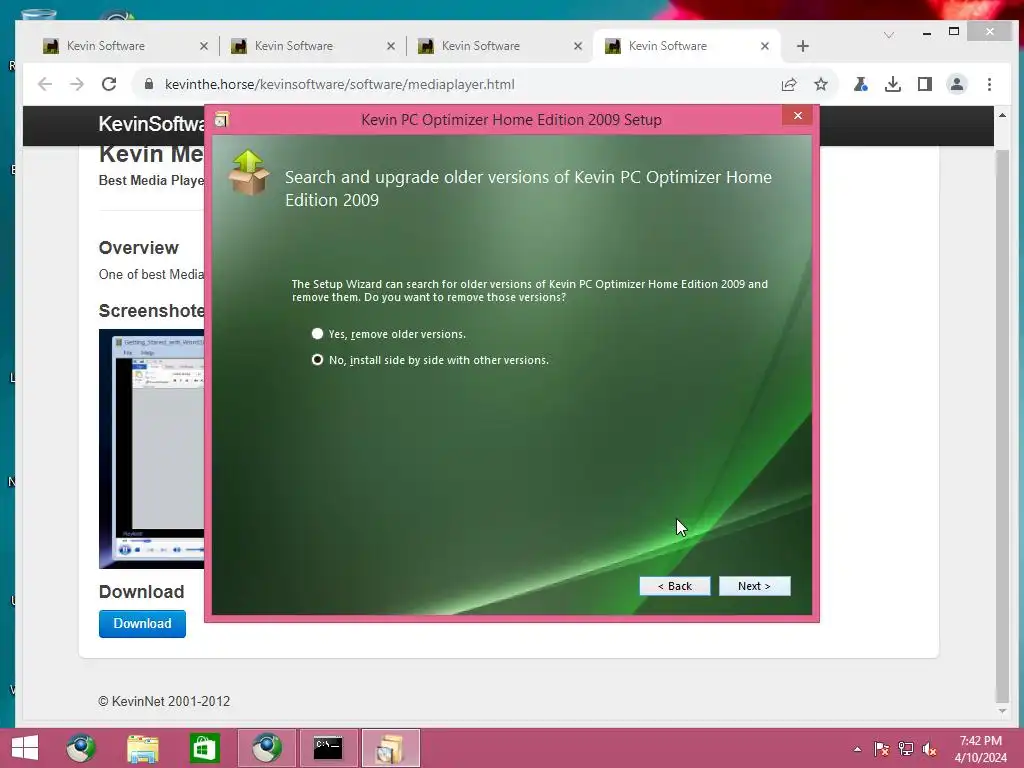Open Action Center flag tray icon
The height and width of the screenshot is (768, 1024).
pos(881,749)
